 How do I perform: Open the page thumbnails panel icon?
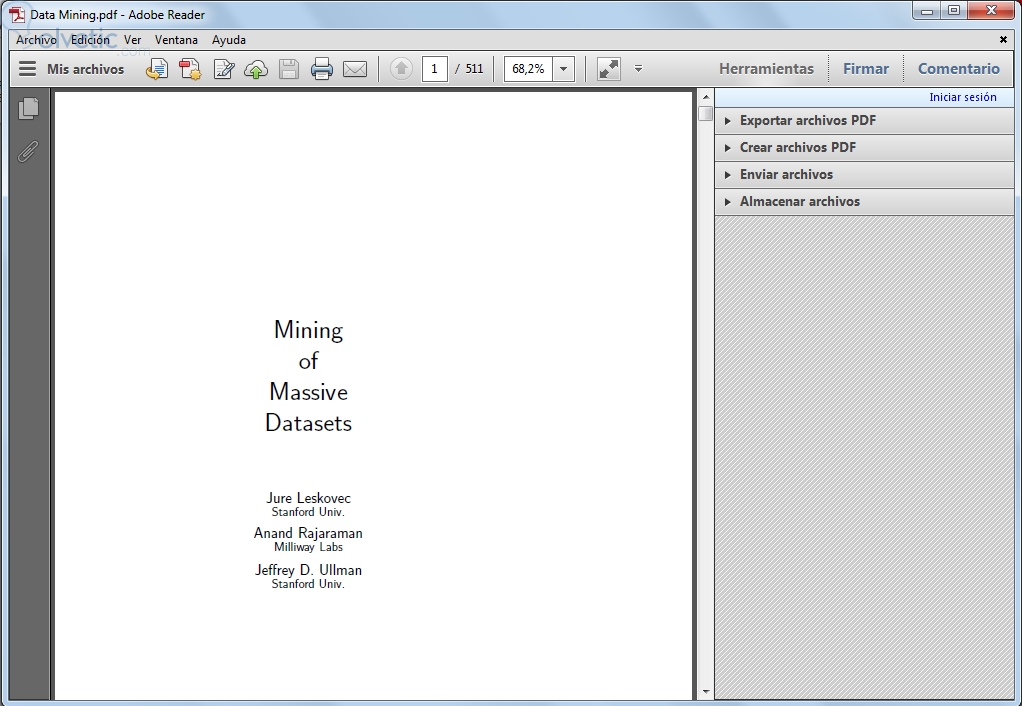(29, 108)
